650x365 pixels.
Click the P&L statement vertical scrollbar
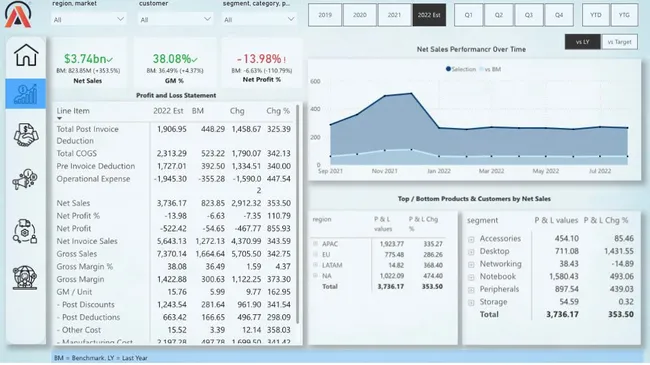point(298,214)
